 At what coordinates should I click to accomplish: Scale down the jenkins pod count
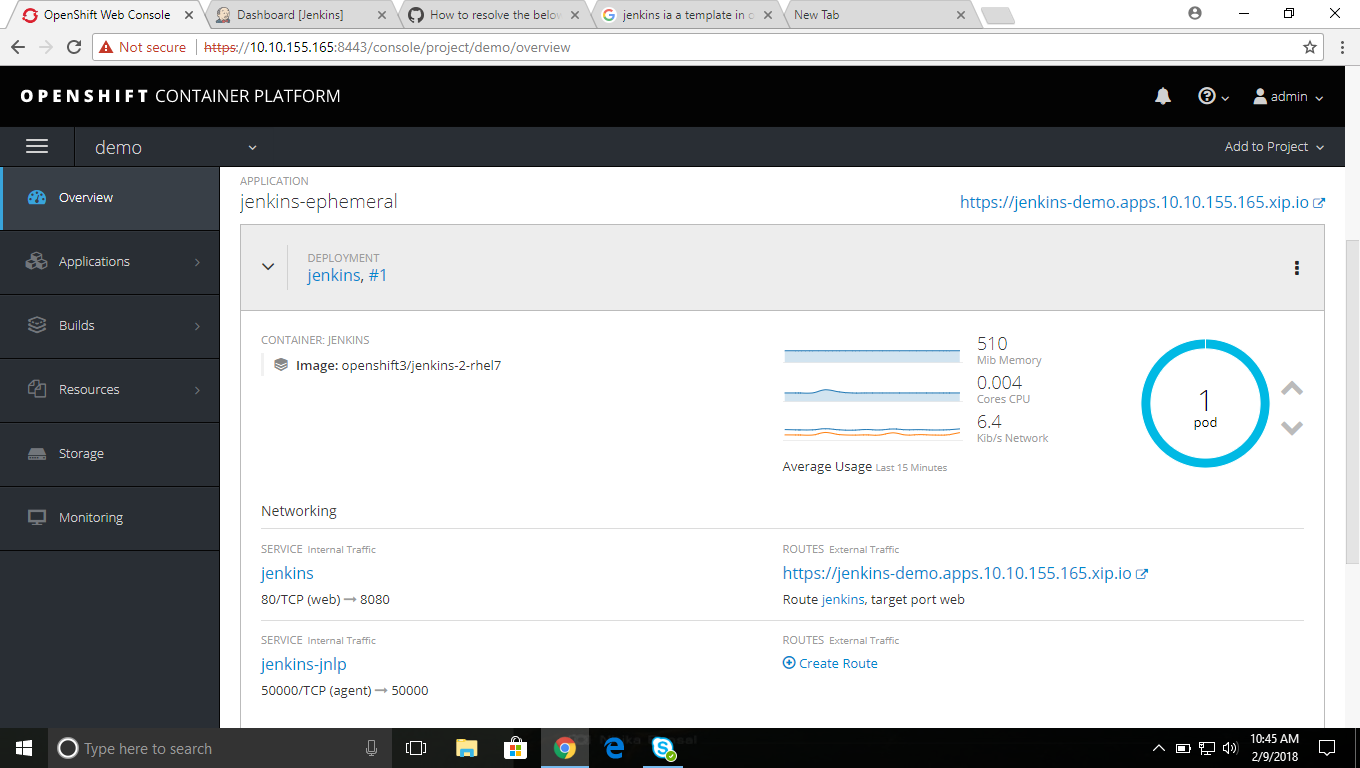pyautogui.click(x=1291, y=427)
